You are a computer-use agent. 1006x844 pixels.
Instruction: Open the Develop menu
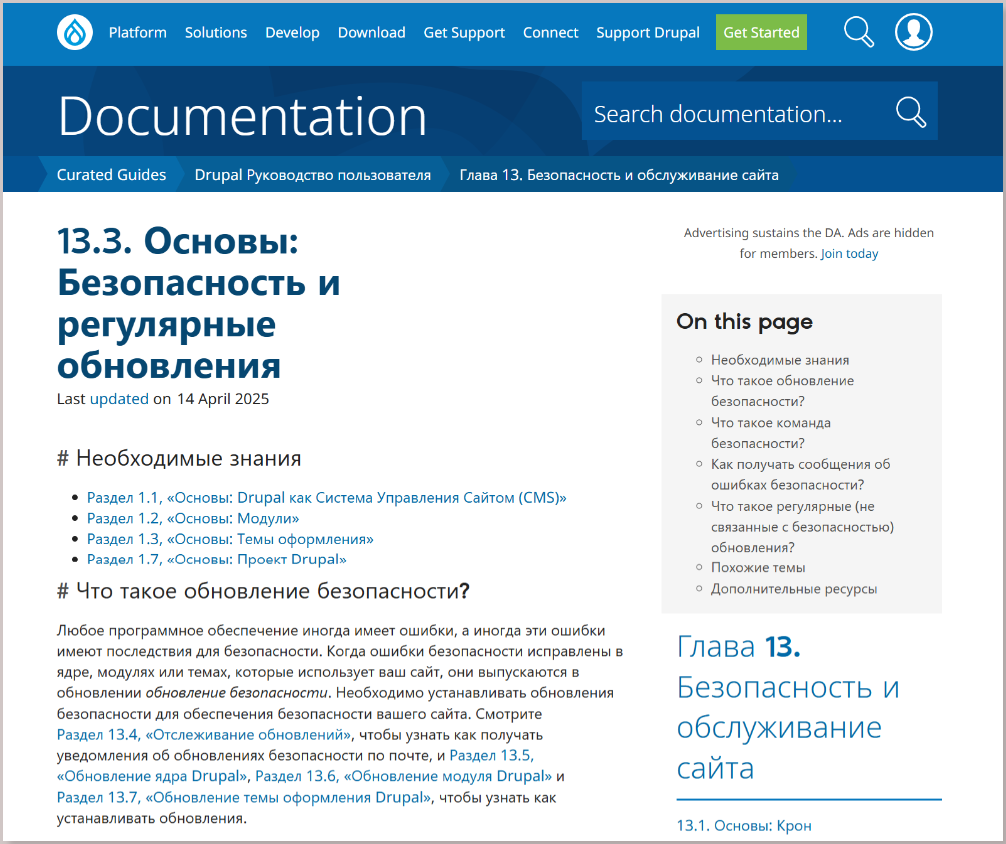(x=292, y=33)
